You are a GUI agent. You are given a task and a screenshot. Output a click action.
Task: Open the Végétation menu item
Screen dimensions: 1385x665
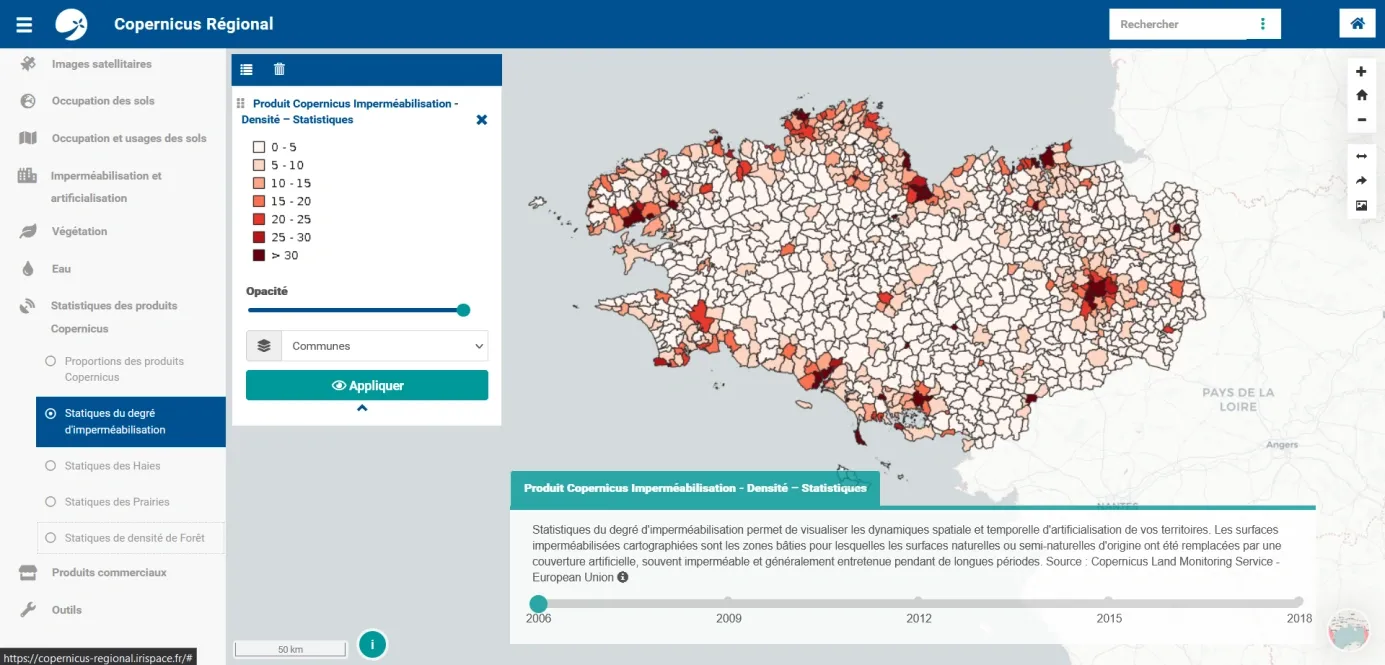pyautogui.click(x=79, y=232)
